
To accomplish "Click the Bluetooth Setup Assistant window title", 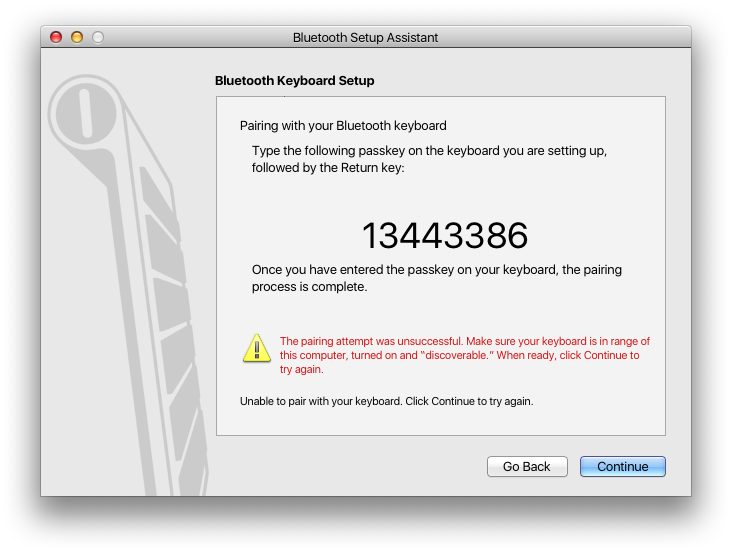I will (365, 38).
